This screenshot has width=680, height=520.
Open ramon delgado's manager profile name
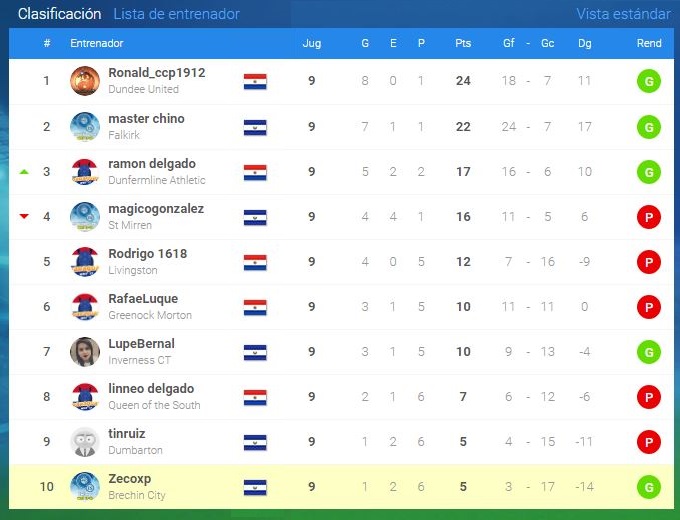(x=152, y=164)
